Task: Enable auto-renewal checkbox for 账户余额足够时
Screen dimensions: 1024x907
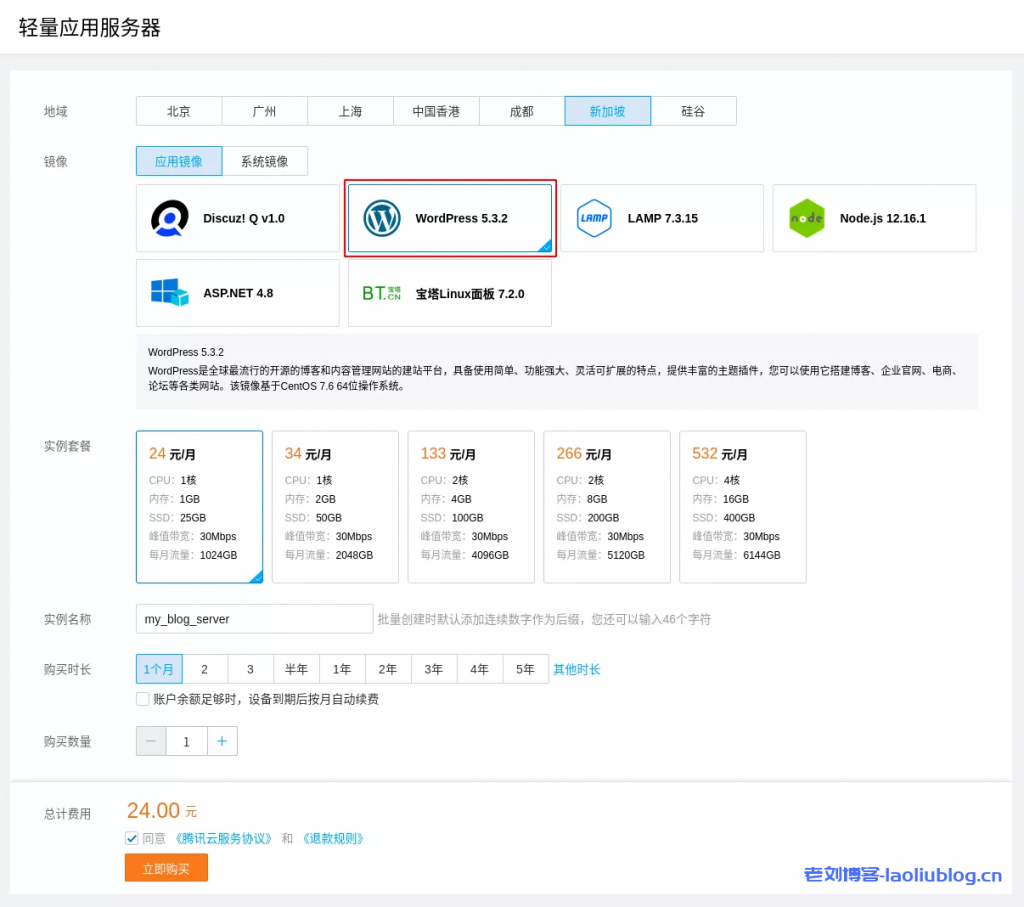Action: 143,699
